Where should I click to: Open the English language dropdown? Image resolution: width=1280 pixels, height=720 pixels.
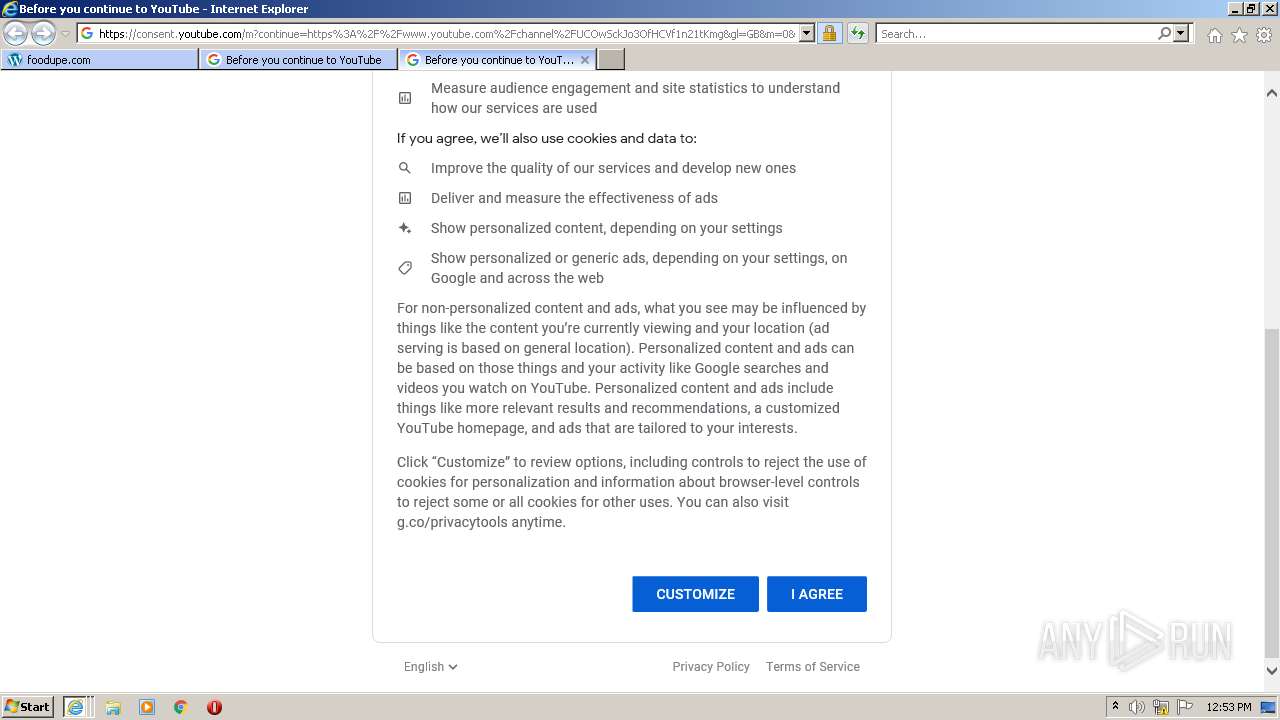click(x=431, y=666)
